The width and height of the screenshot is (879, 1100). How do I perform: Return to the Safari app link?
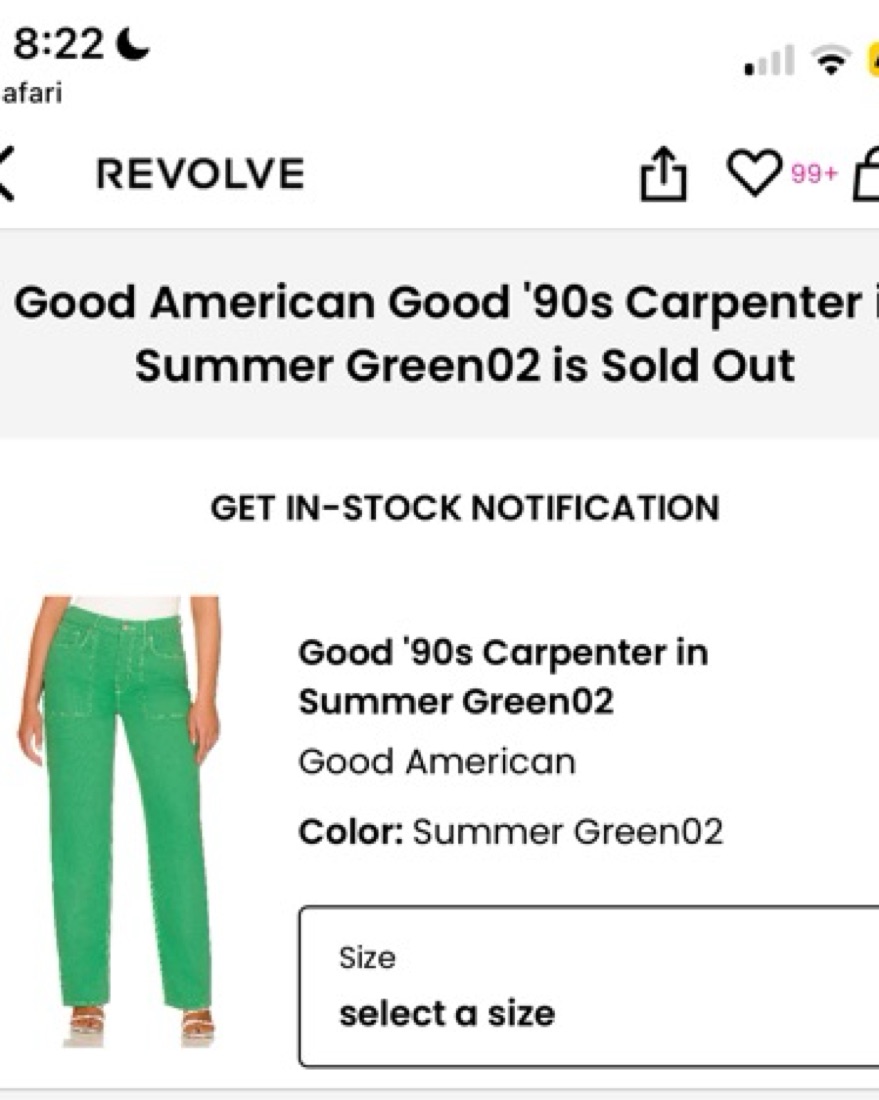pos(32,93)
